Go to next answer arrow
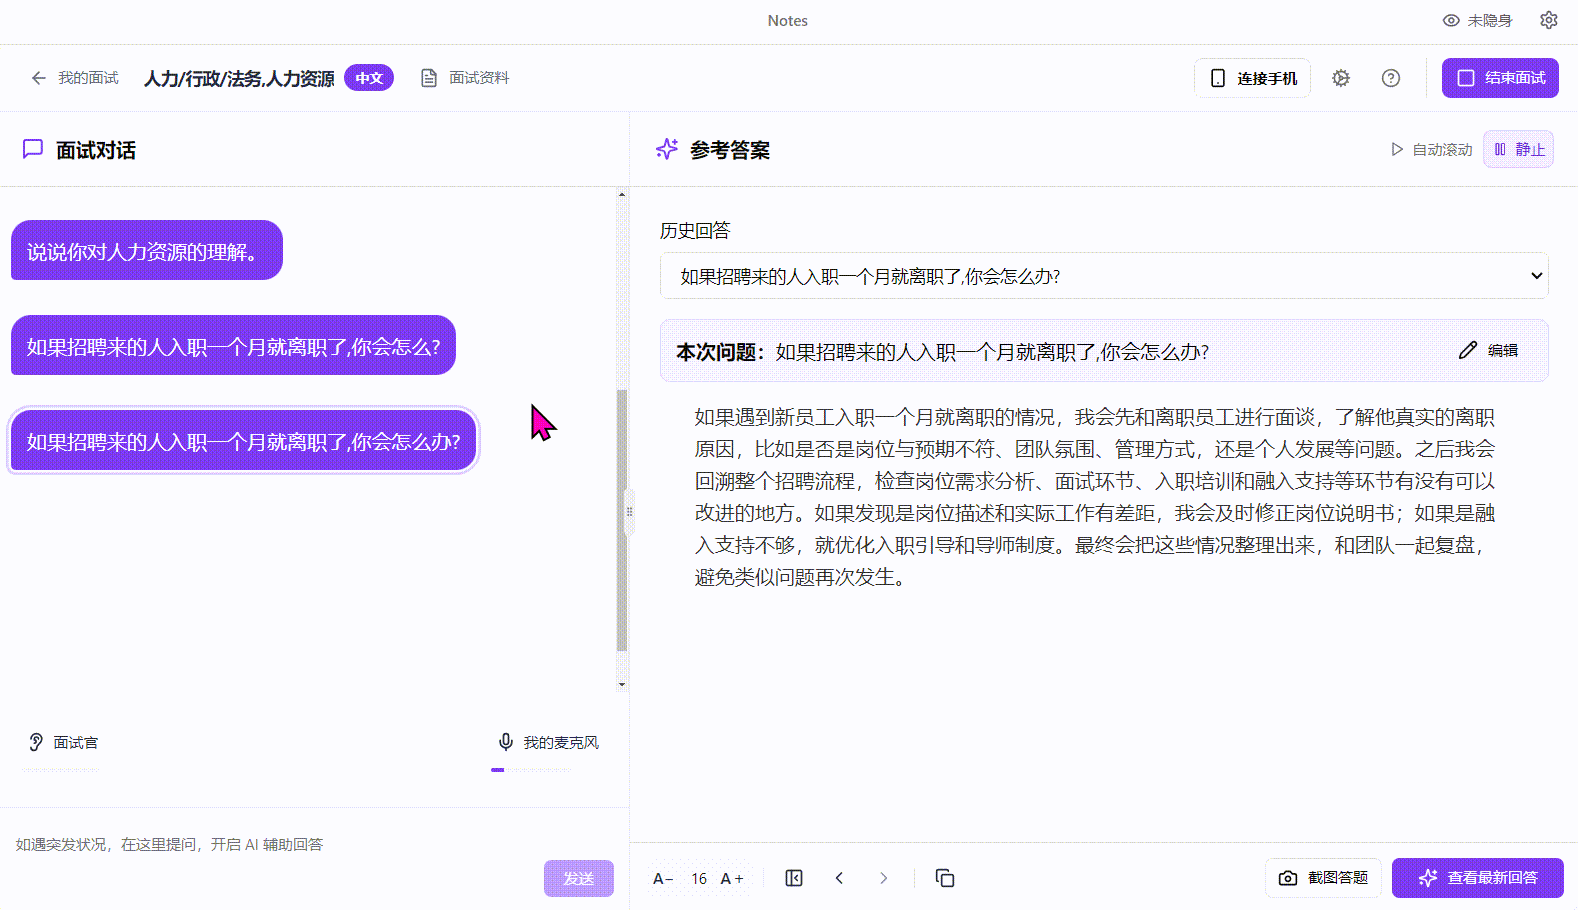1578x910 pixels. tap(883, 878)
